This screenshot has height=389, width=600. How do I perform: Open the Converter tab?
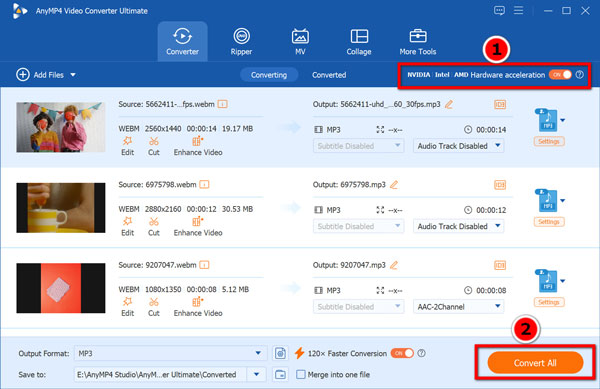[183, 41]
